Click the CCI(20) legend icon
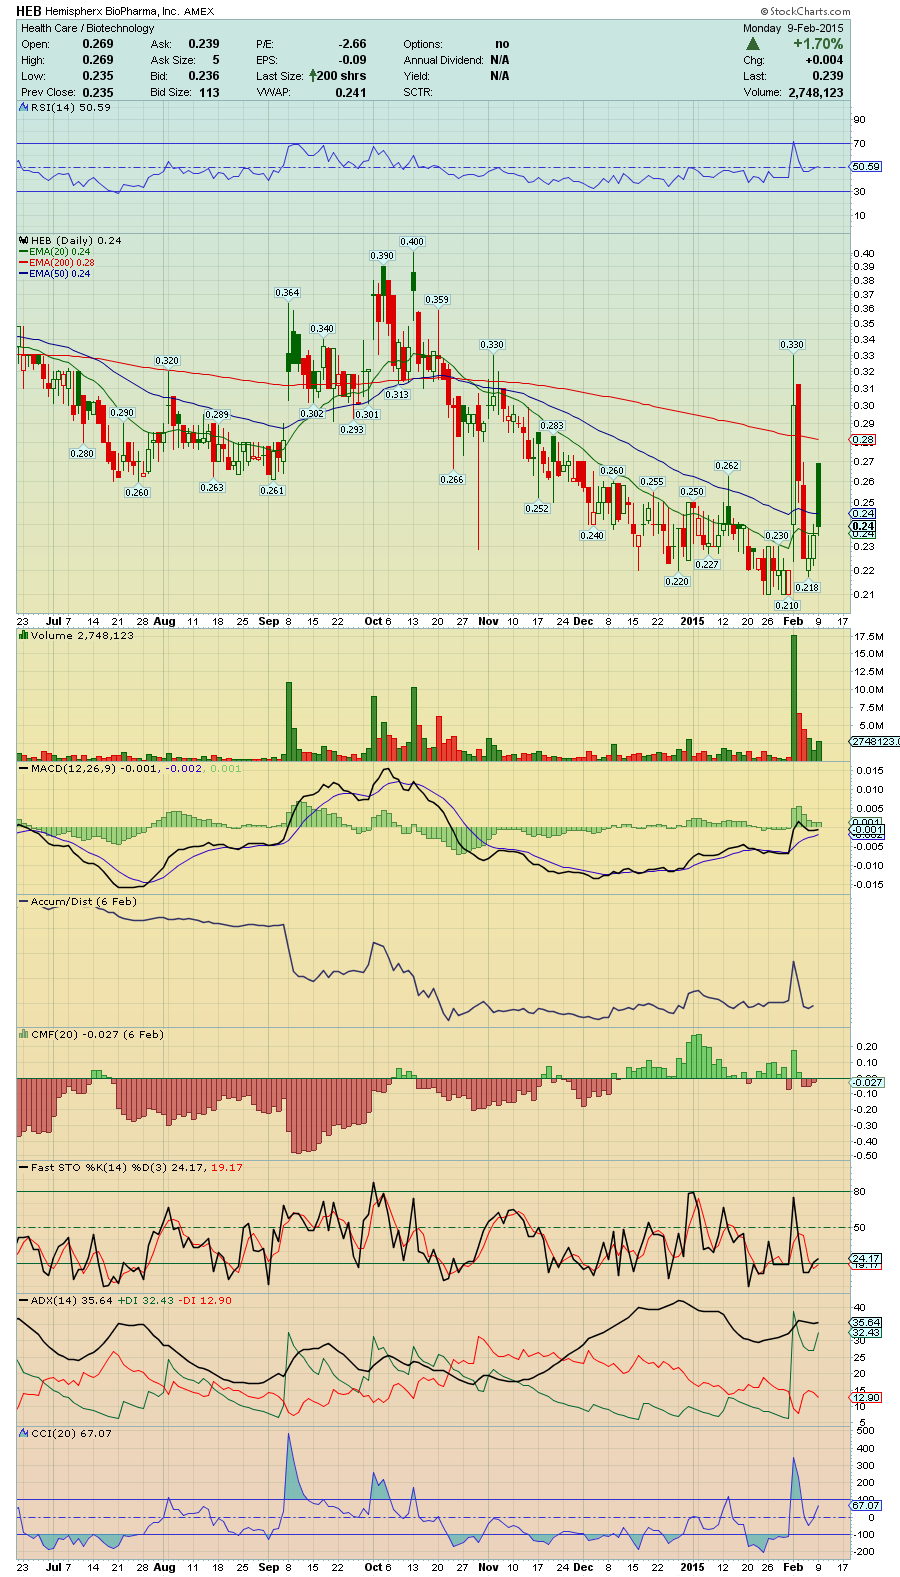The height and width of the screenshot is (1577, 900). click(x=24, y=1433)
